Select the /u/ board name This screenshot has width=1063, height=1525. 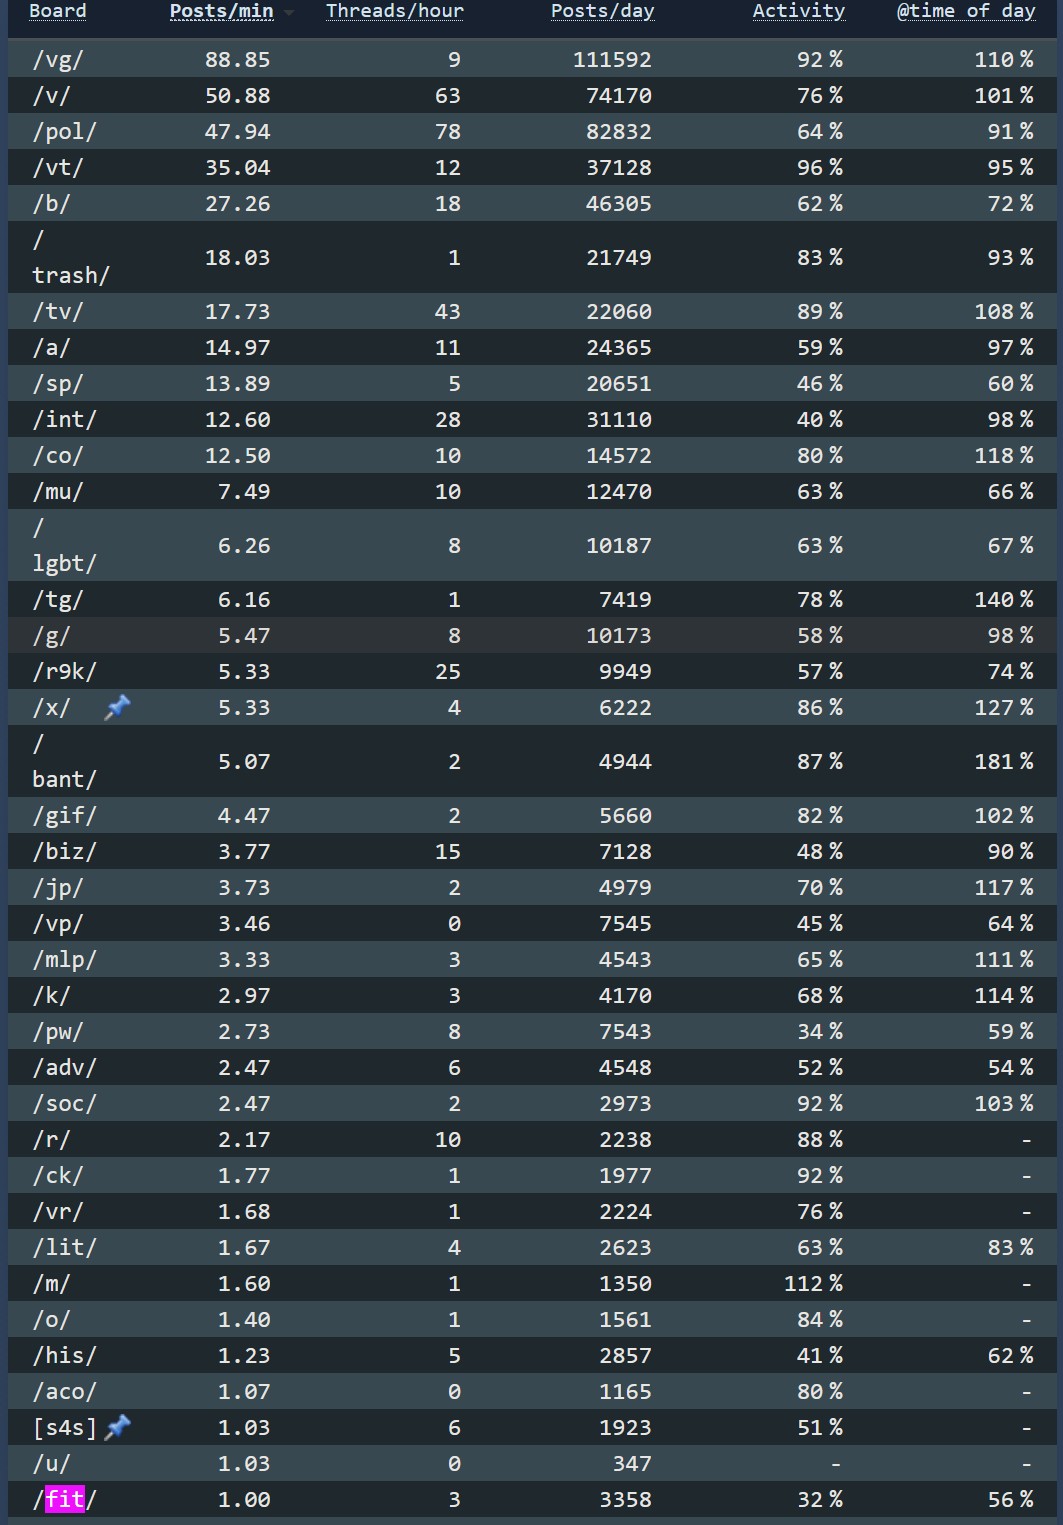pyautogui.click(x=51, y=1464)
